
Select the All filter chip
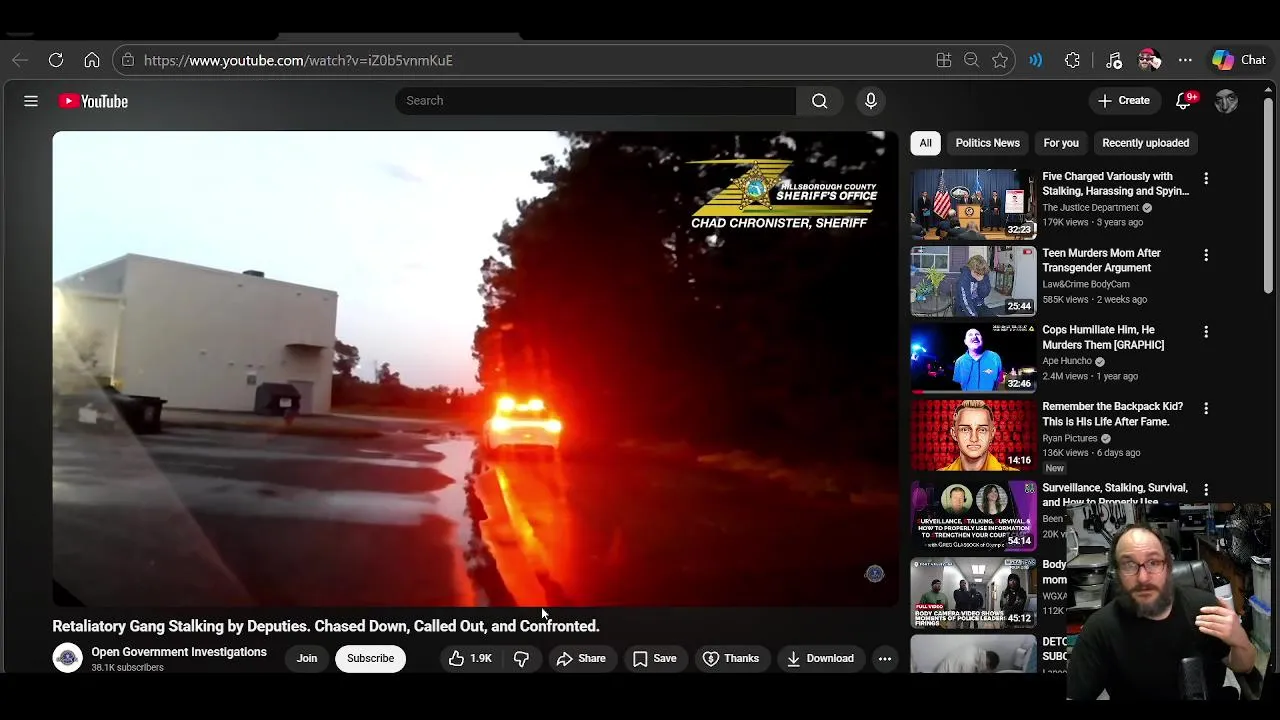[x=925, y=143]
